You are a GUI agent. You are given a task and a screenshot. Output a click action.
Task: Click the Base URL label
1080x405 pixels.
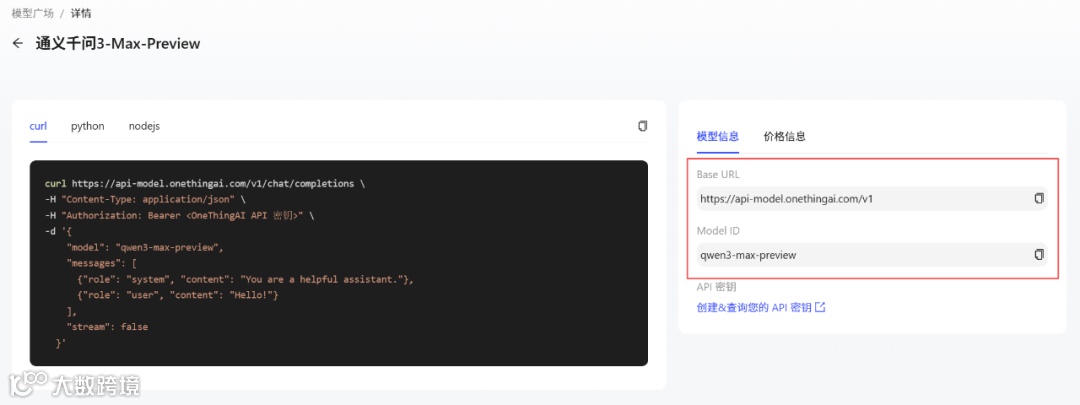[718, 174]
